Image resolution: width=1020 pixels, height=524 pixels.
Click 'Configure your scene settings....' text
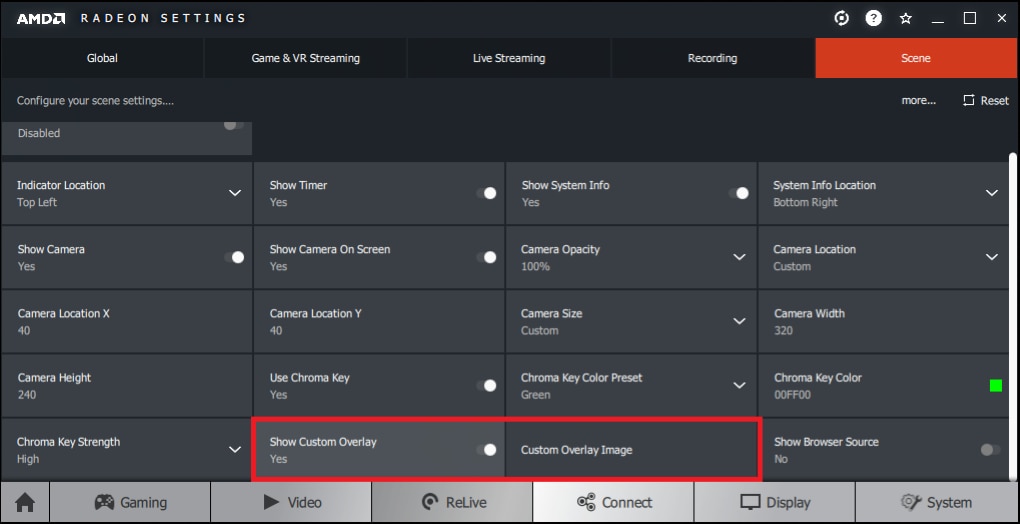[x=95, y=101]
